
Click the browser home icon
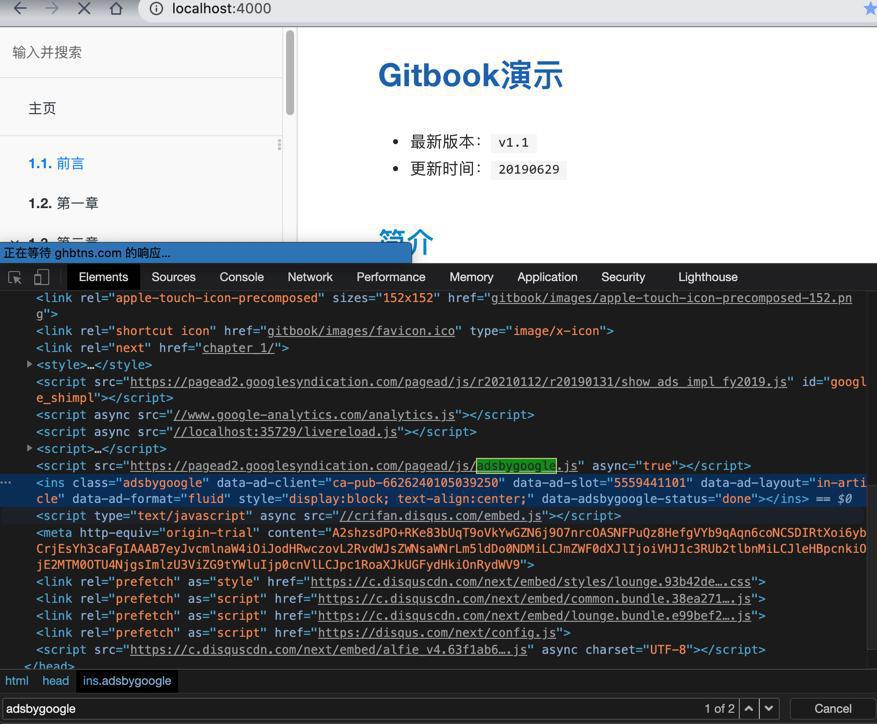click(x=116, y=8)
